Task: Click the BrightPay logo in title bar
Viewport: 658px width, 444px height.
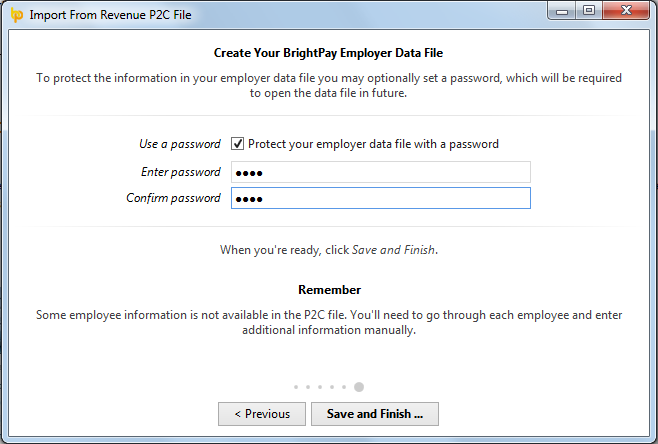Action: (17, 15)
